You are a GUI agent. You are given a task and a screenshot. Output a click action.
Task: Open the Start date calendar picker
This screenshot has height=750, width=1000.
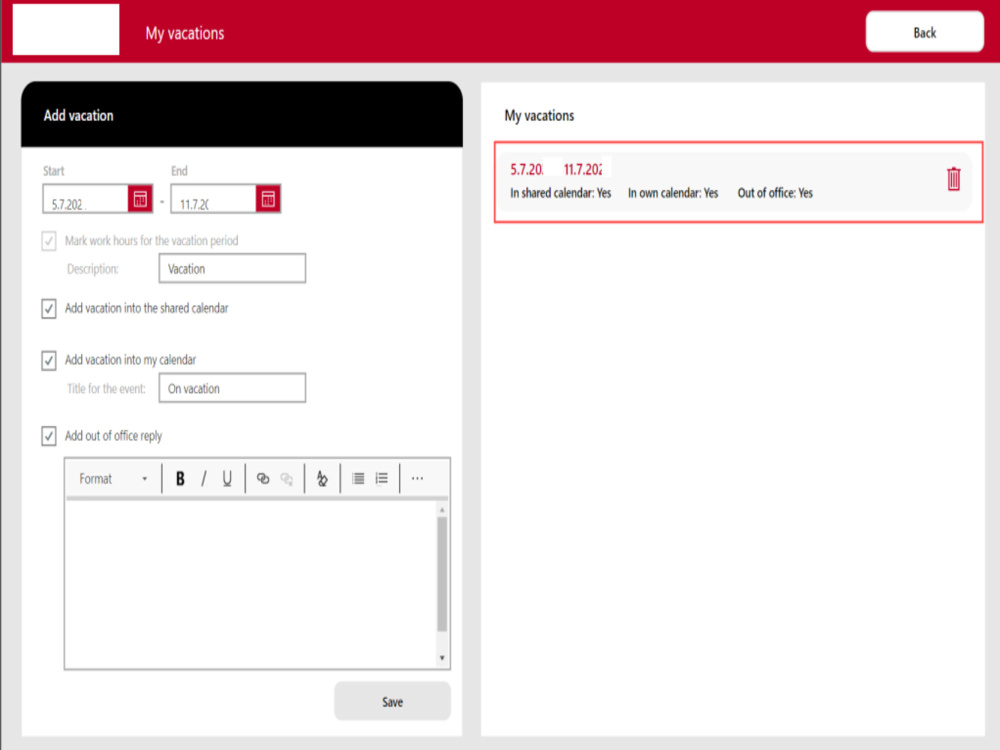click(140, 199)
